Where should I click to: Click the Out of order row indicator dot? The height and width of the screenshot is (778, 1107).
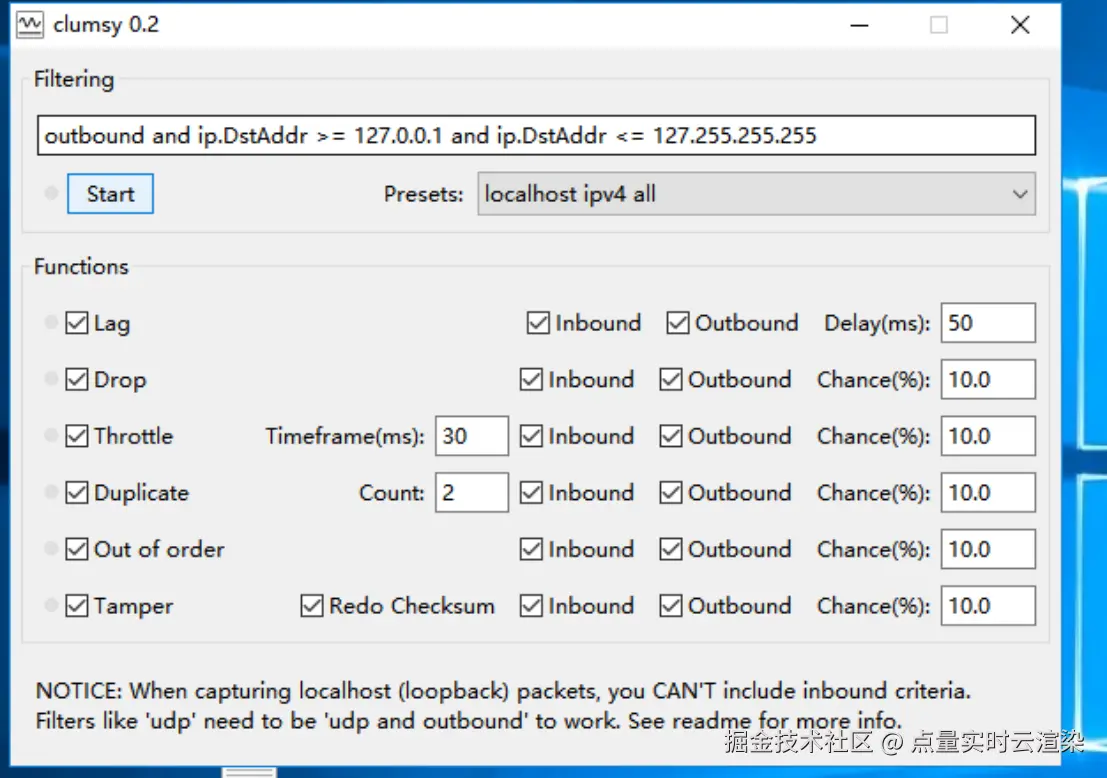tap(51, 549)
